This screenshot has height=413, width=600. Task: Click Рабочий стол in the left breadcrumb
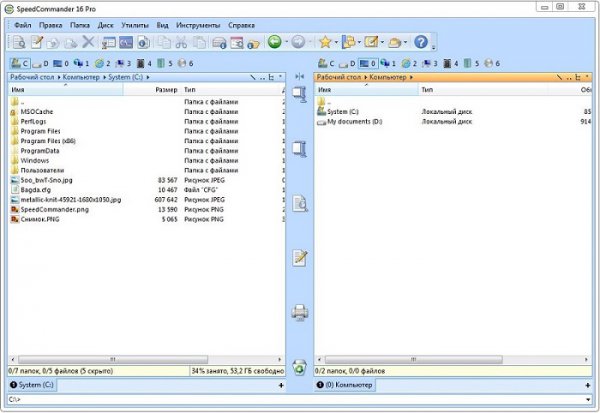32,77
